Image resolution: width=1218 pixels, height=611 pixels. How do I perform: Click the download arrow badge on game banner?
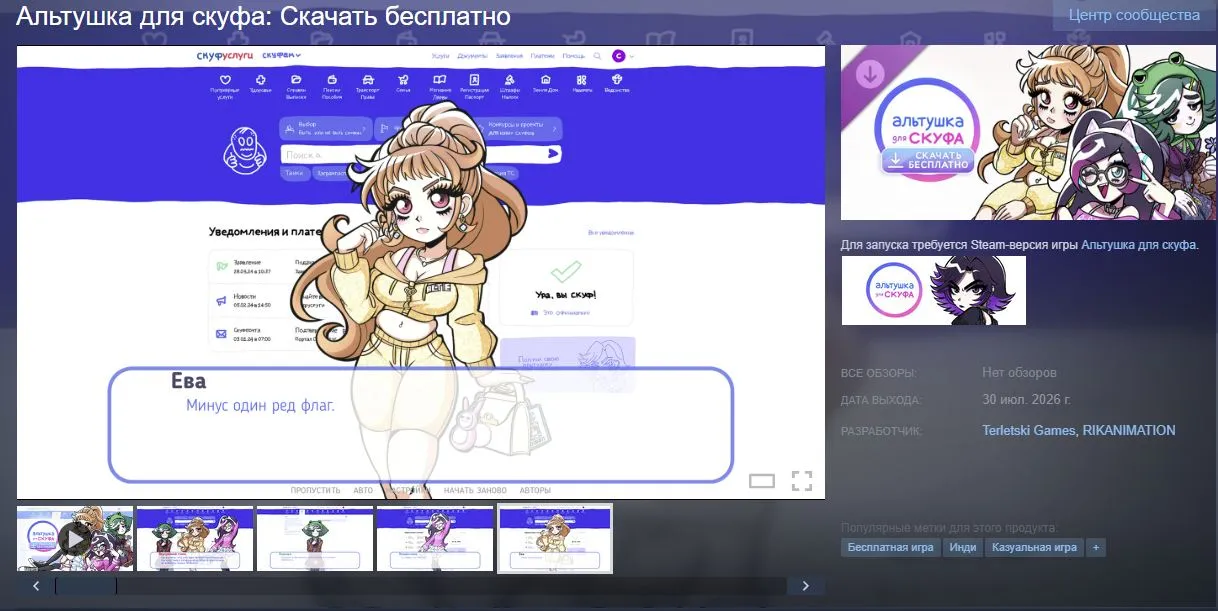tap(870, 74)
